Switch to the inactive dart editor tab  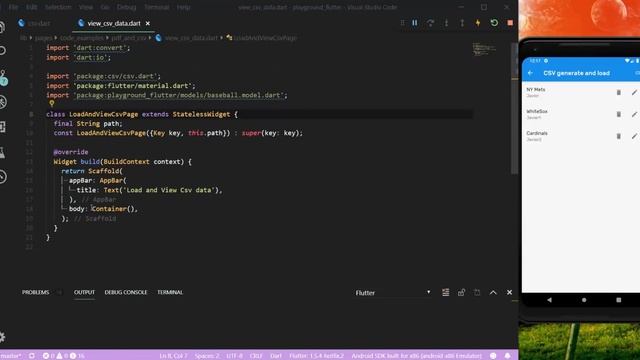point(35,23)
